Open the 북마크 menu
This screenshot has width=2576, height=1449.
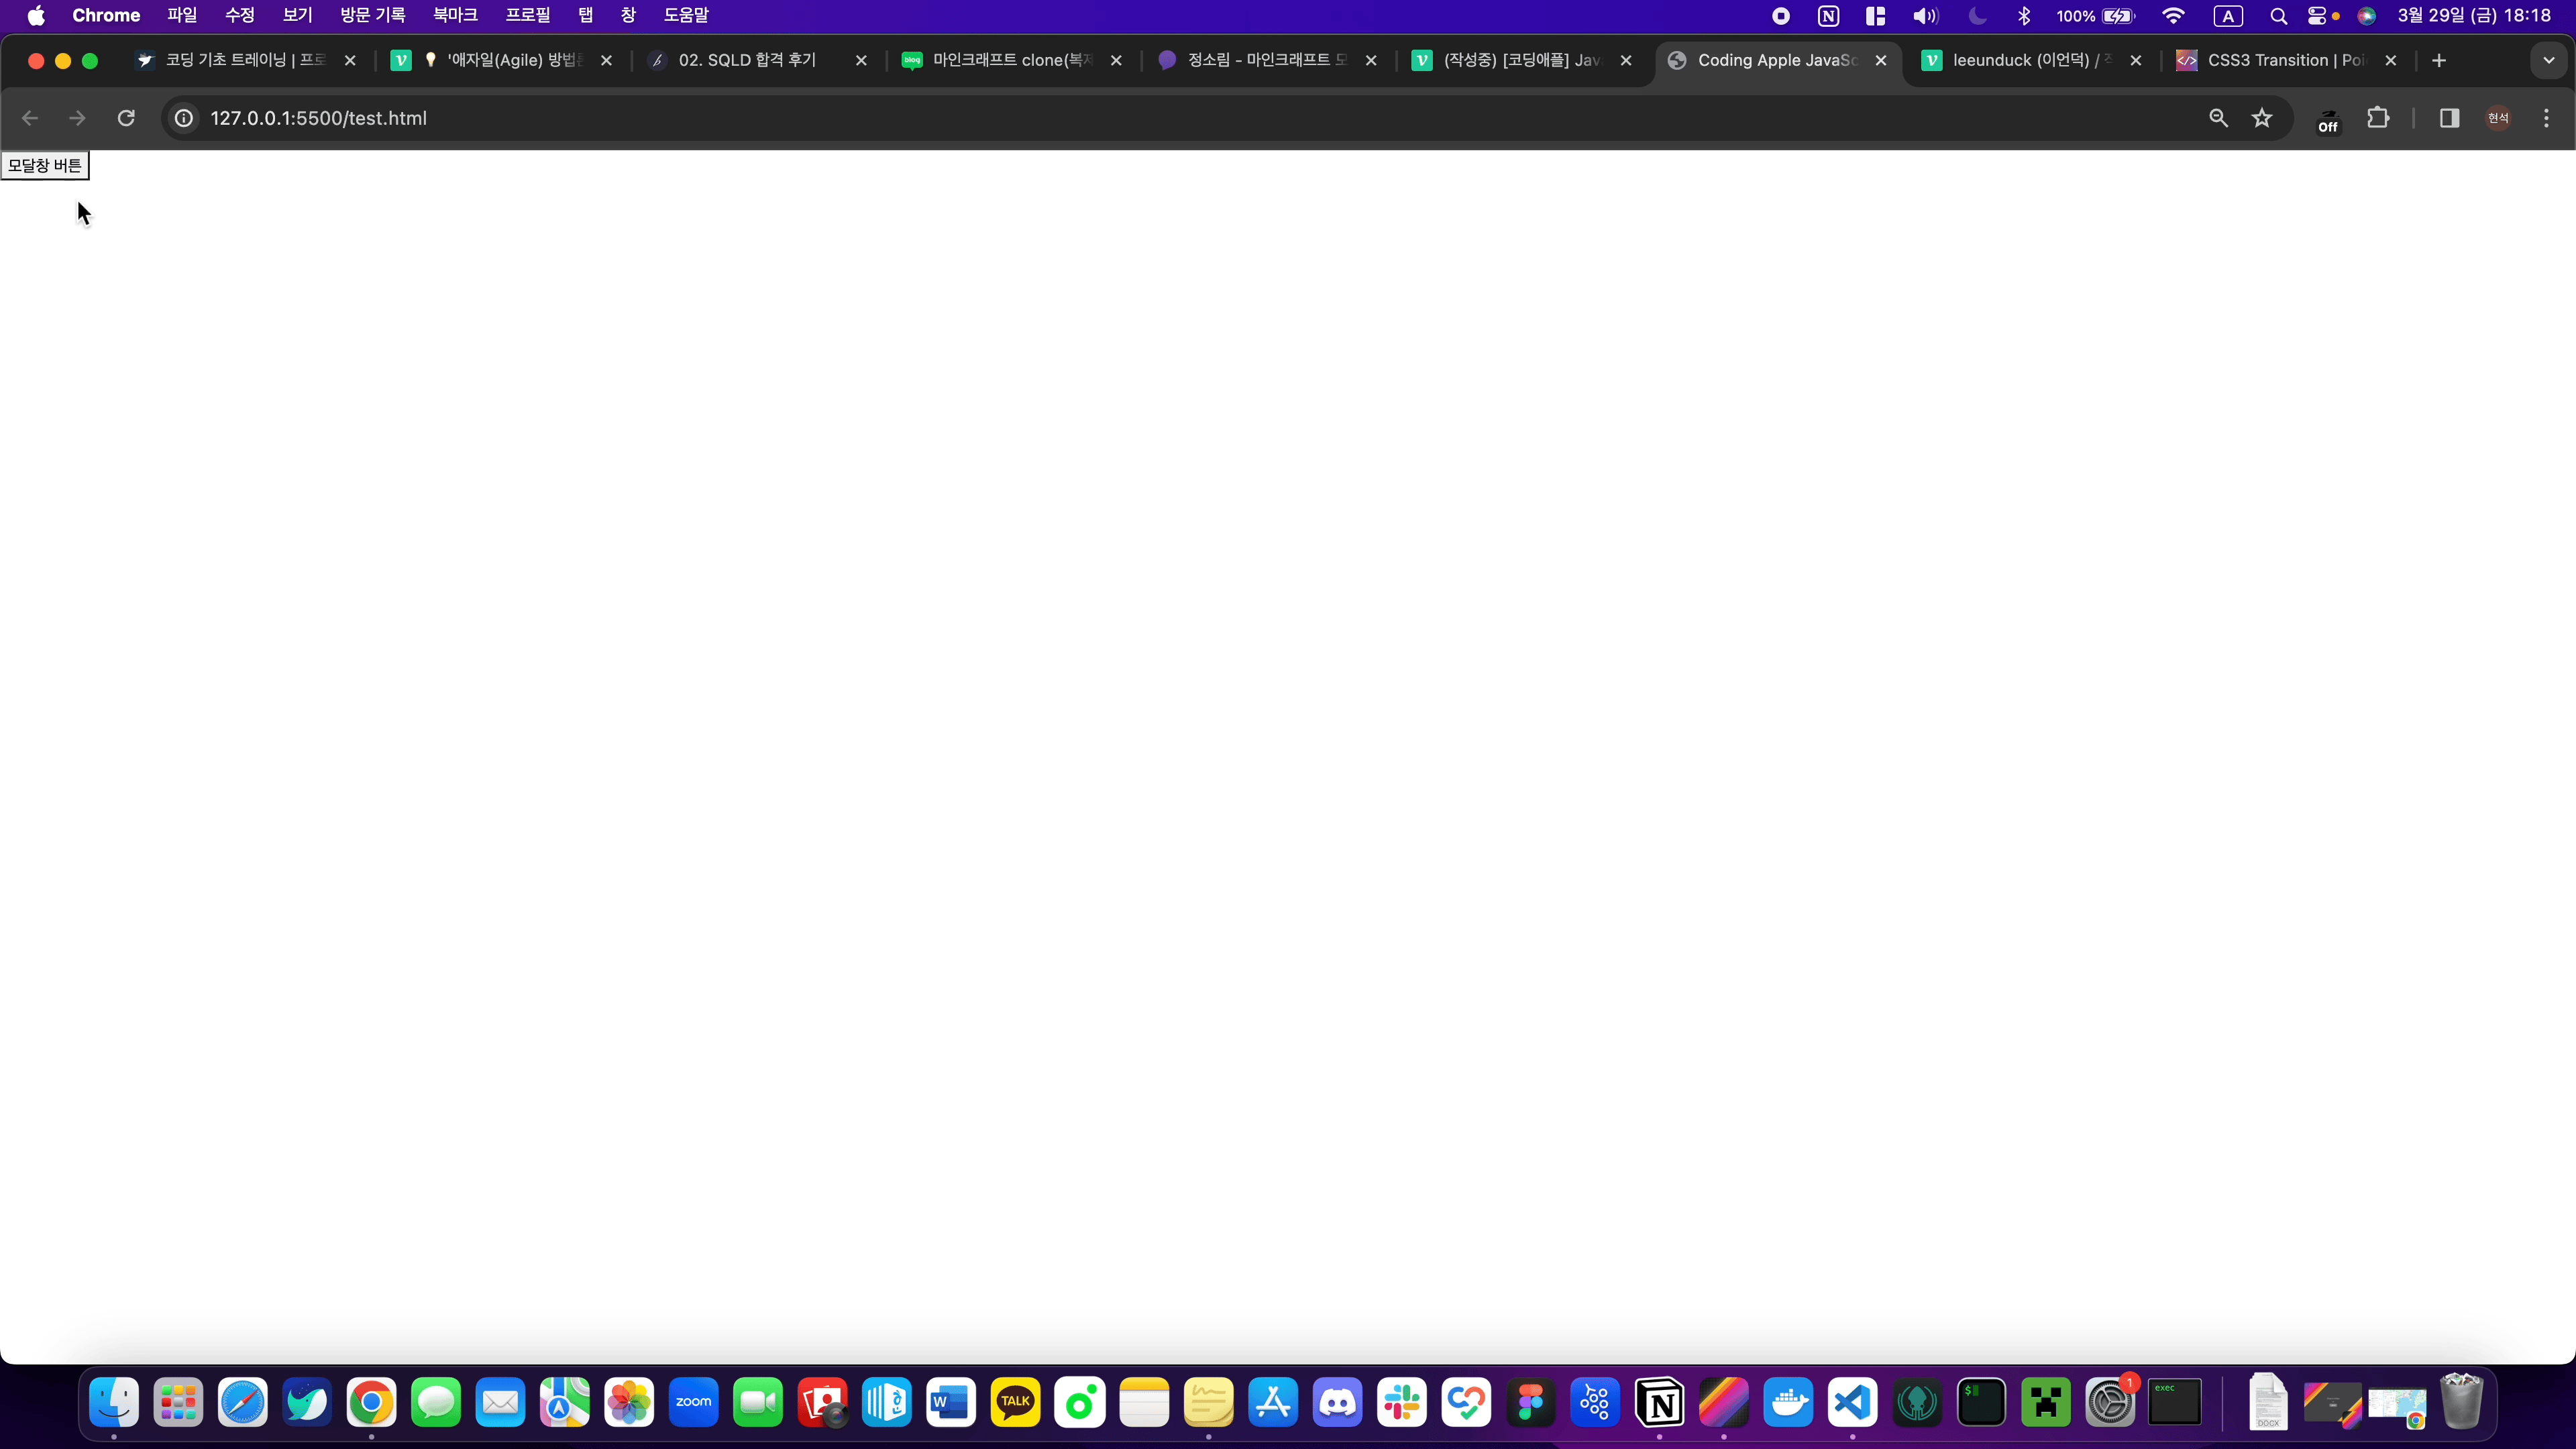tap(455, 16)
